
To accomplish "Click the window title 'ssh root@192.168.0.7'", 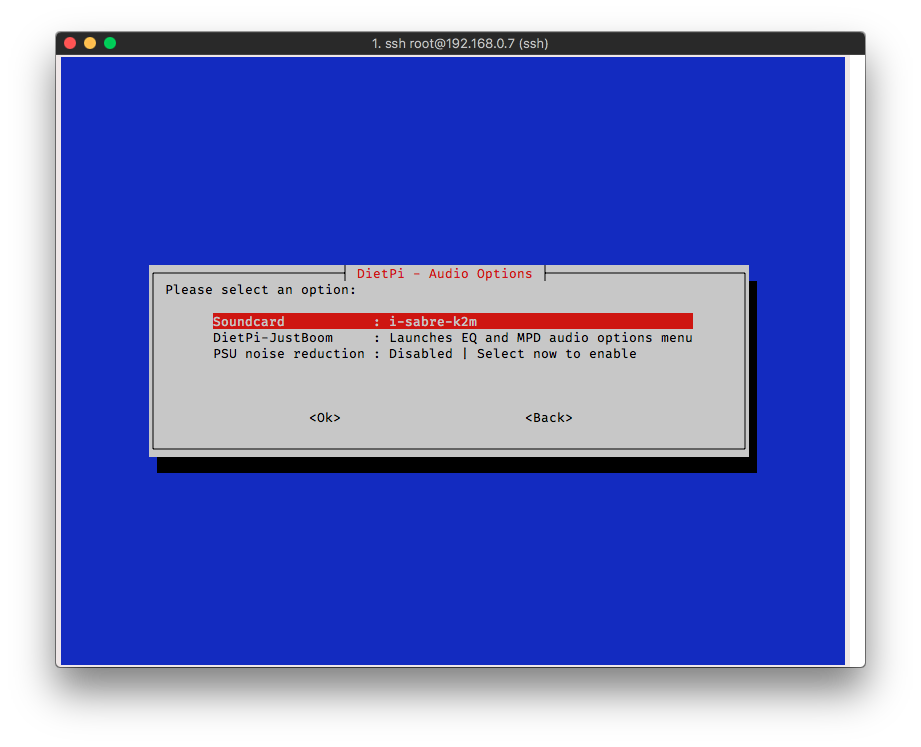I will pos(460,43).
